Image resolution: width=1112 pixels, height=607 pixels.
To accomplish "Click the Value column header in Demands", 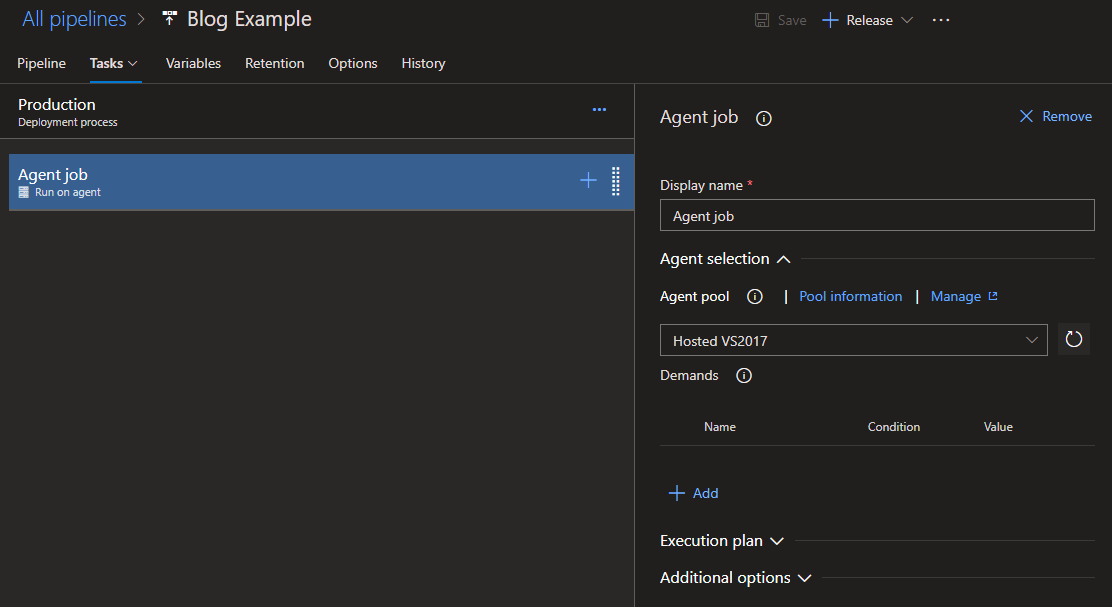I will pyautogui.click(x=998, y=427).
